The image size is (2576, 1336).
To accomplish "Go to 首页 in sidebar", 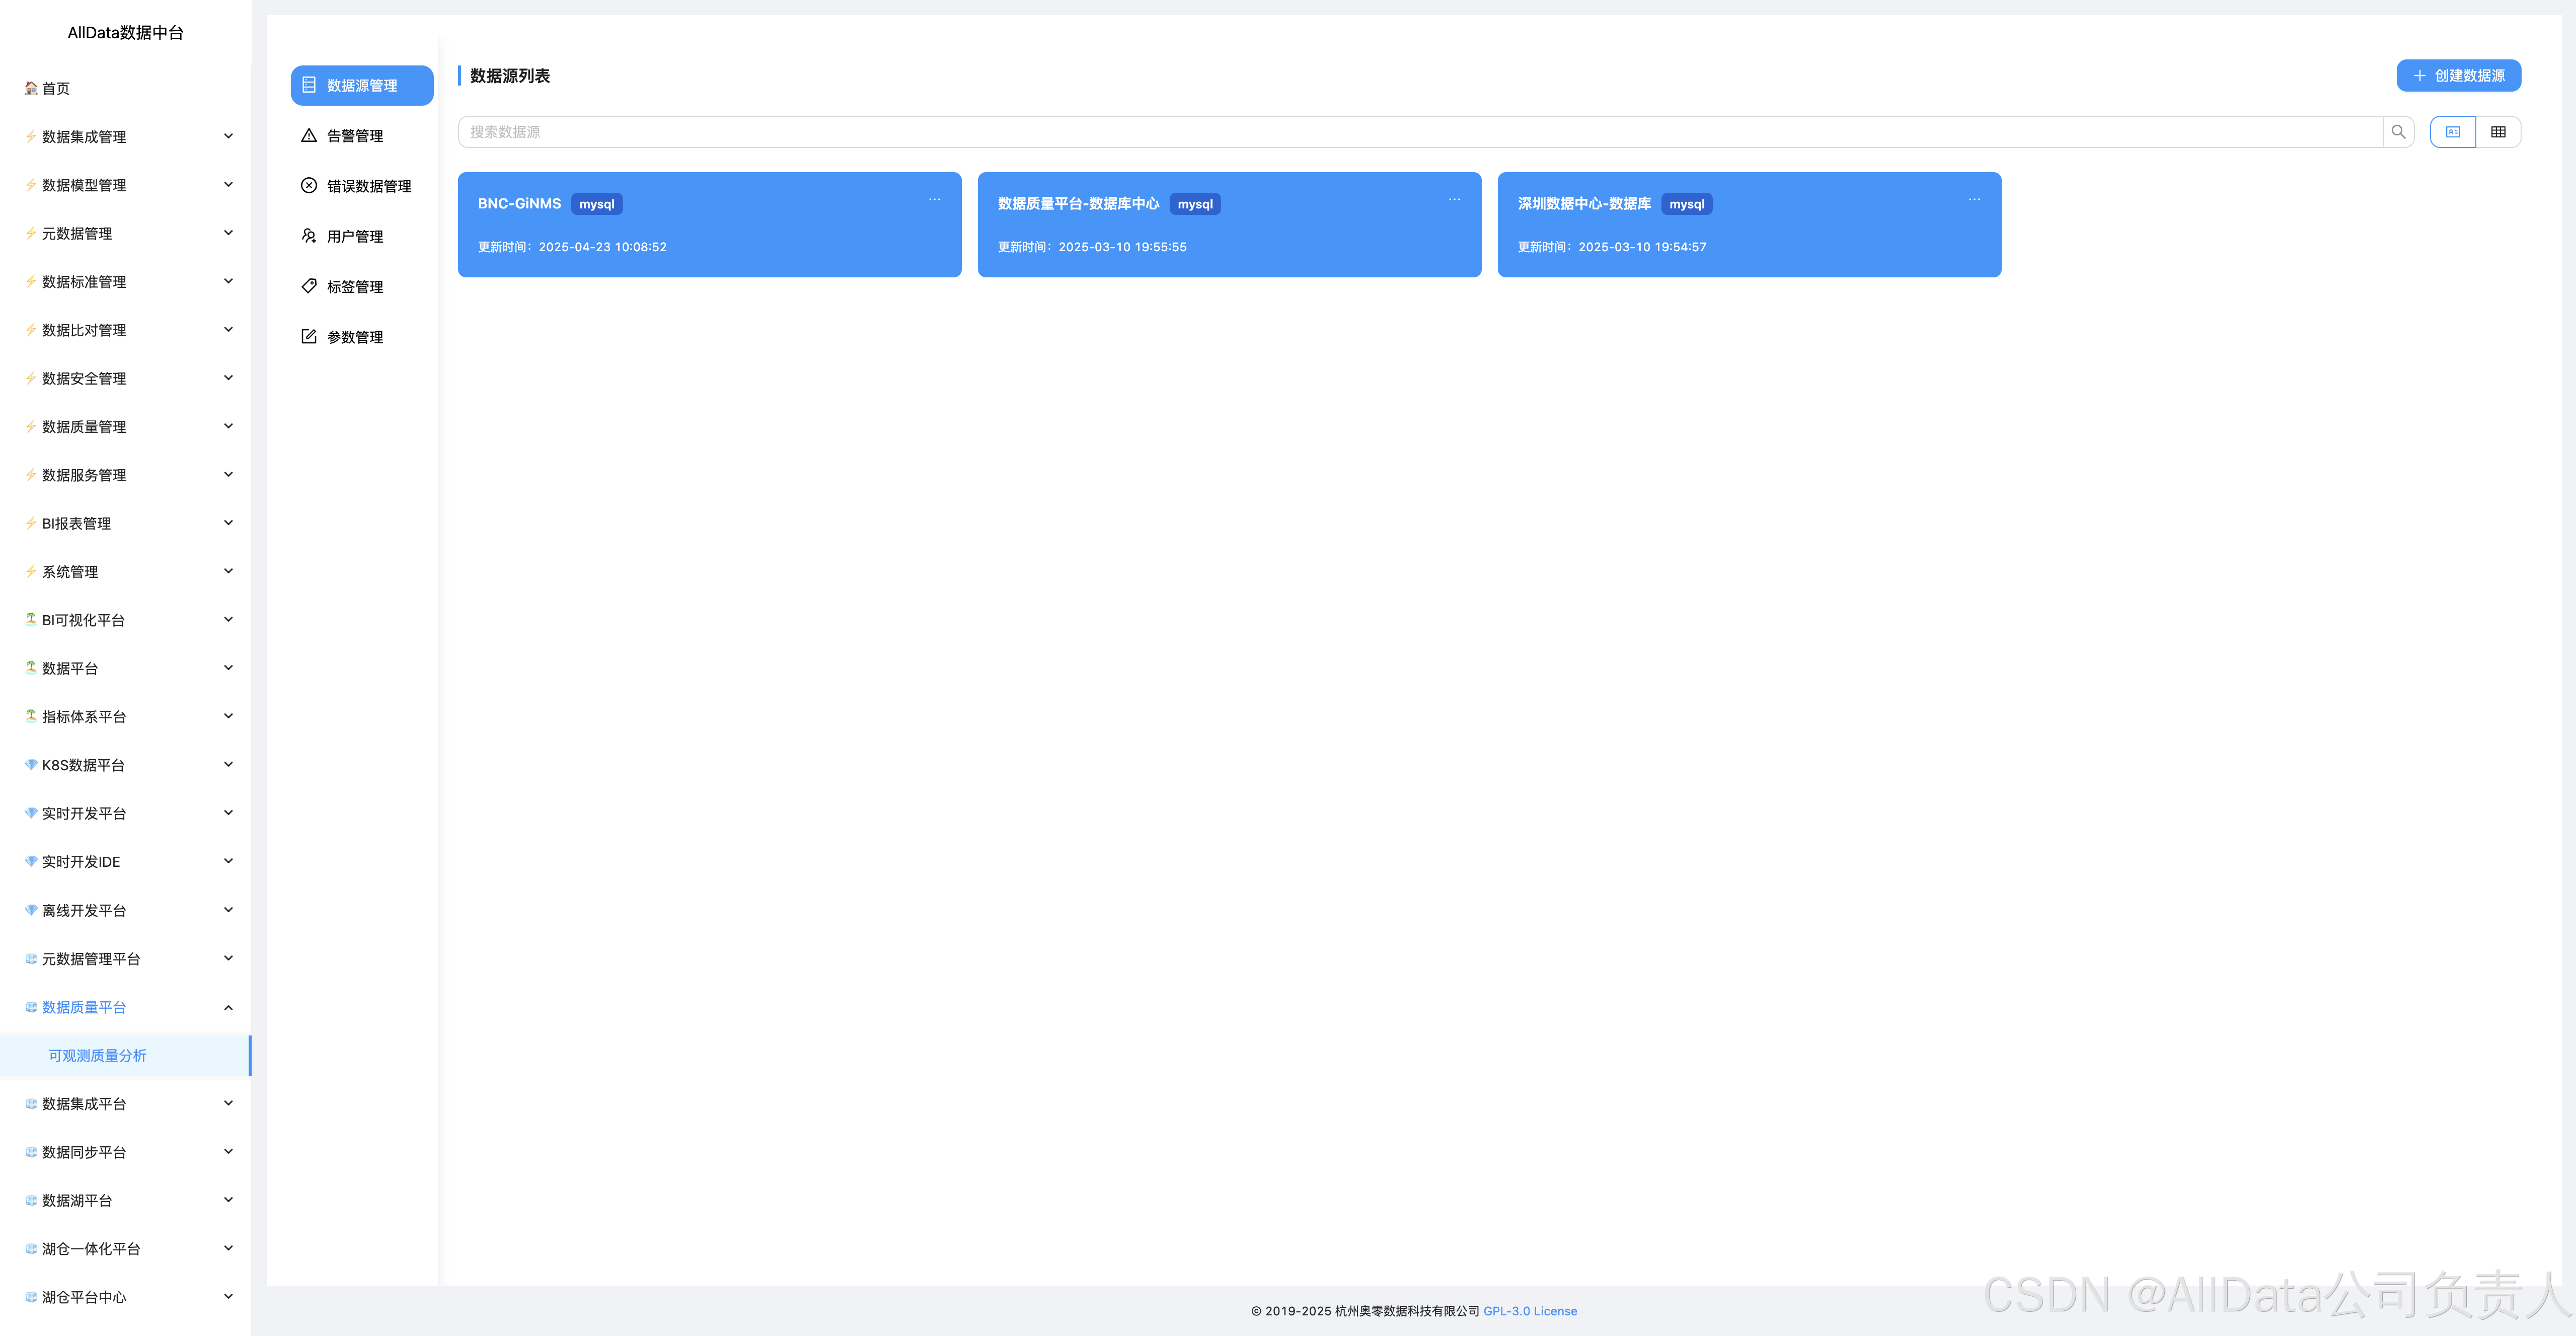I will 125,88.
